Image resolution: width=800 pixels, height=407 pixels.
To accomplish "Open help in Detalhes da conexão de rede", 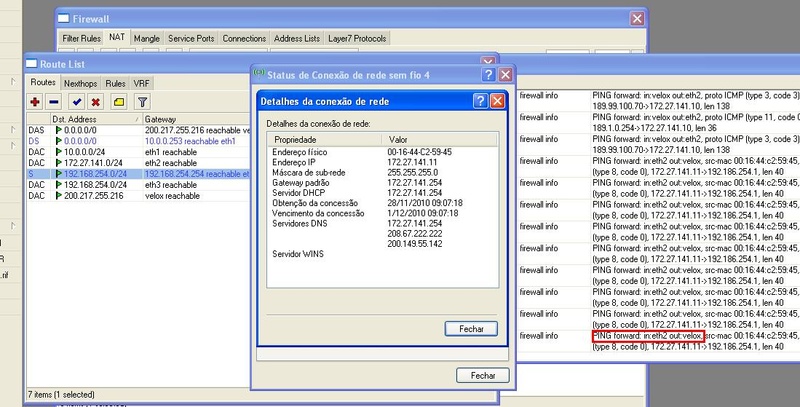I will [x=480, y=101].
